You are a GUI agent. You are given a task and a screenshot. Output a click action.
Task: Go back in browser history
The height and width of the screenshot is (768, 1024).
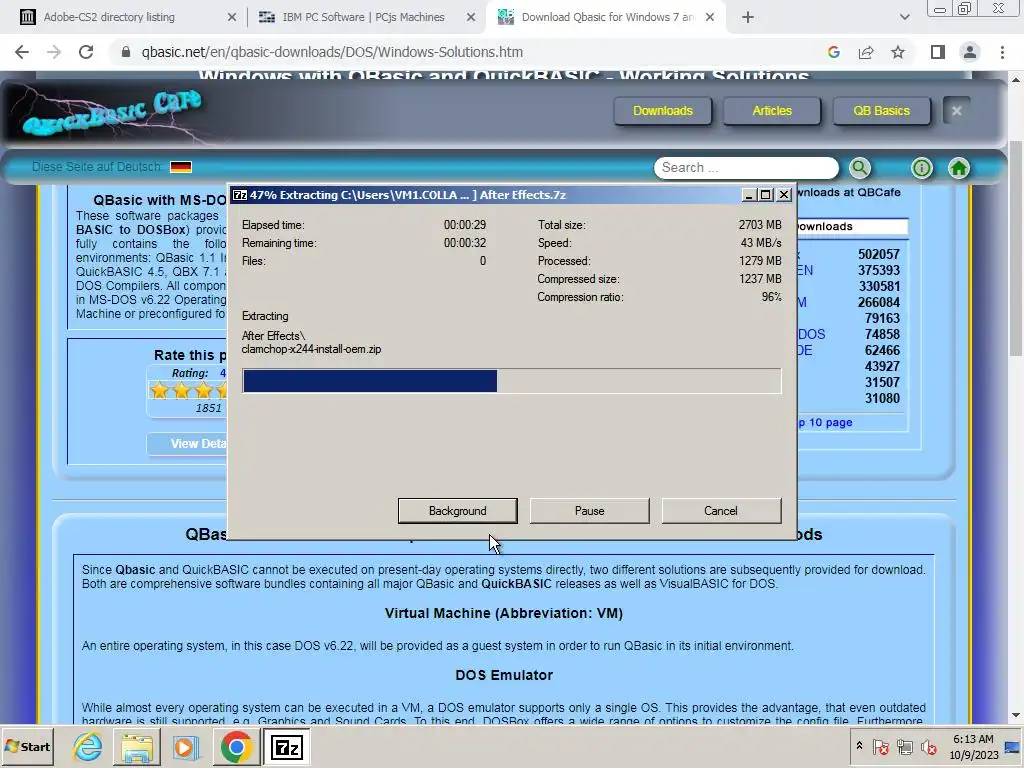(22, 52)
